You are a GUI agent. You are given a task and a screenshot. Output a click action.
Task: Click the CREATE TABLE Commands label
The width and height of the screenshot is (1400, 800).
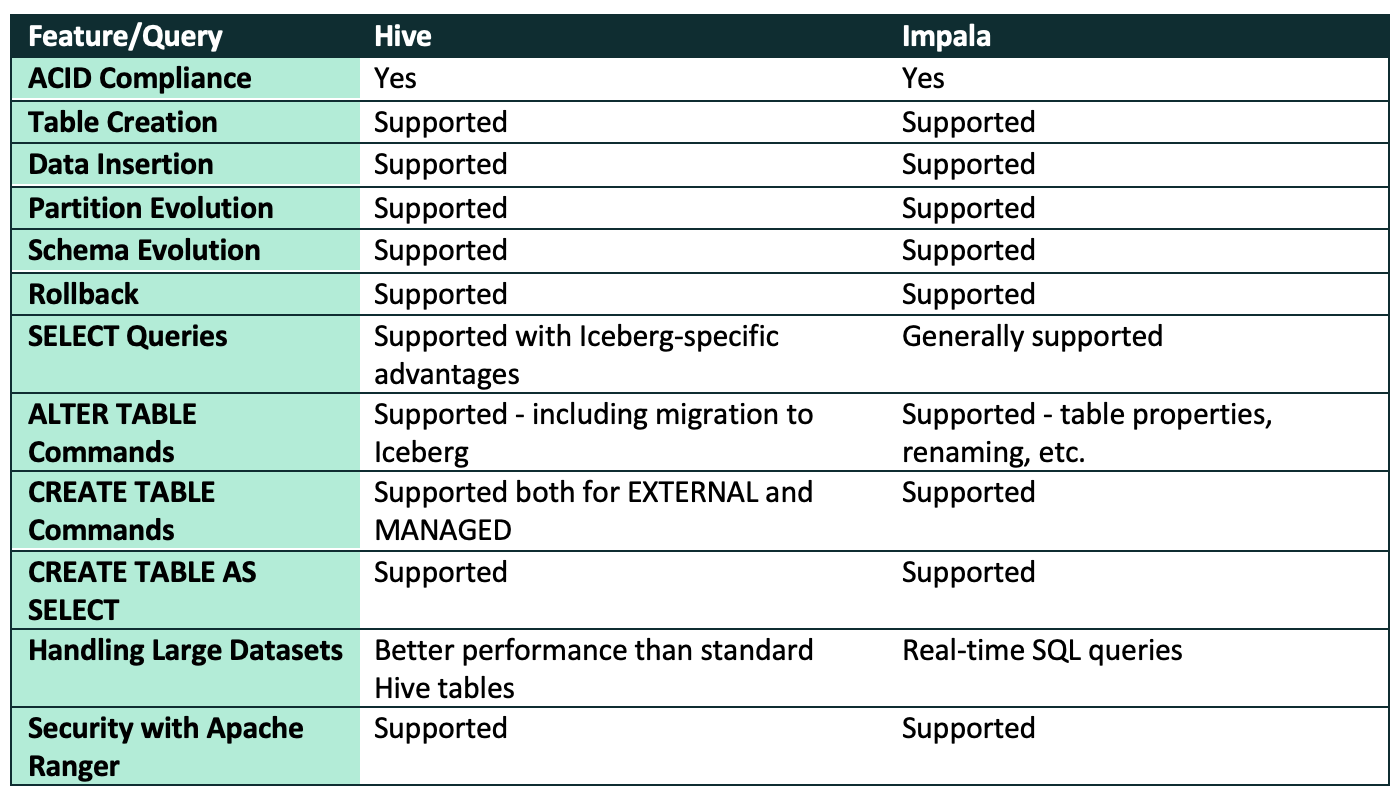[x=122, y=511]
